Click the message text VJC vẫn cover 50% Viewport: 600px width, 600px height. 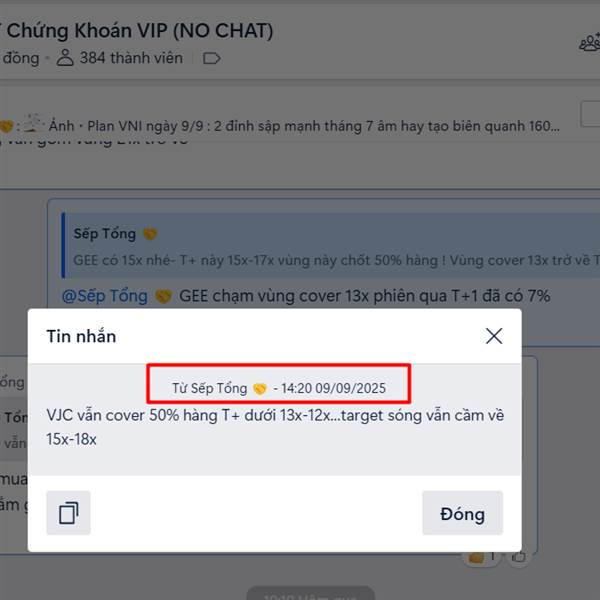click(275, 427)
